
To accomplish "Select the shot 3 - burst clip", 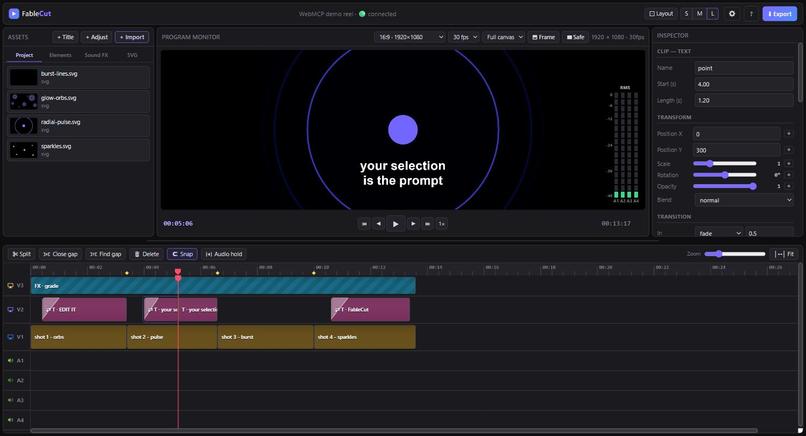I will (265, 337).
